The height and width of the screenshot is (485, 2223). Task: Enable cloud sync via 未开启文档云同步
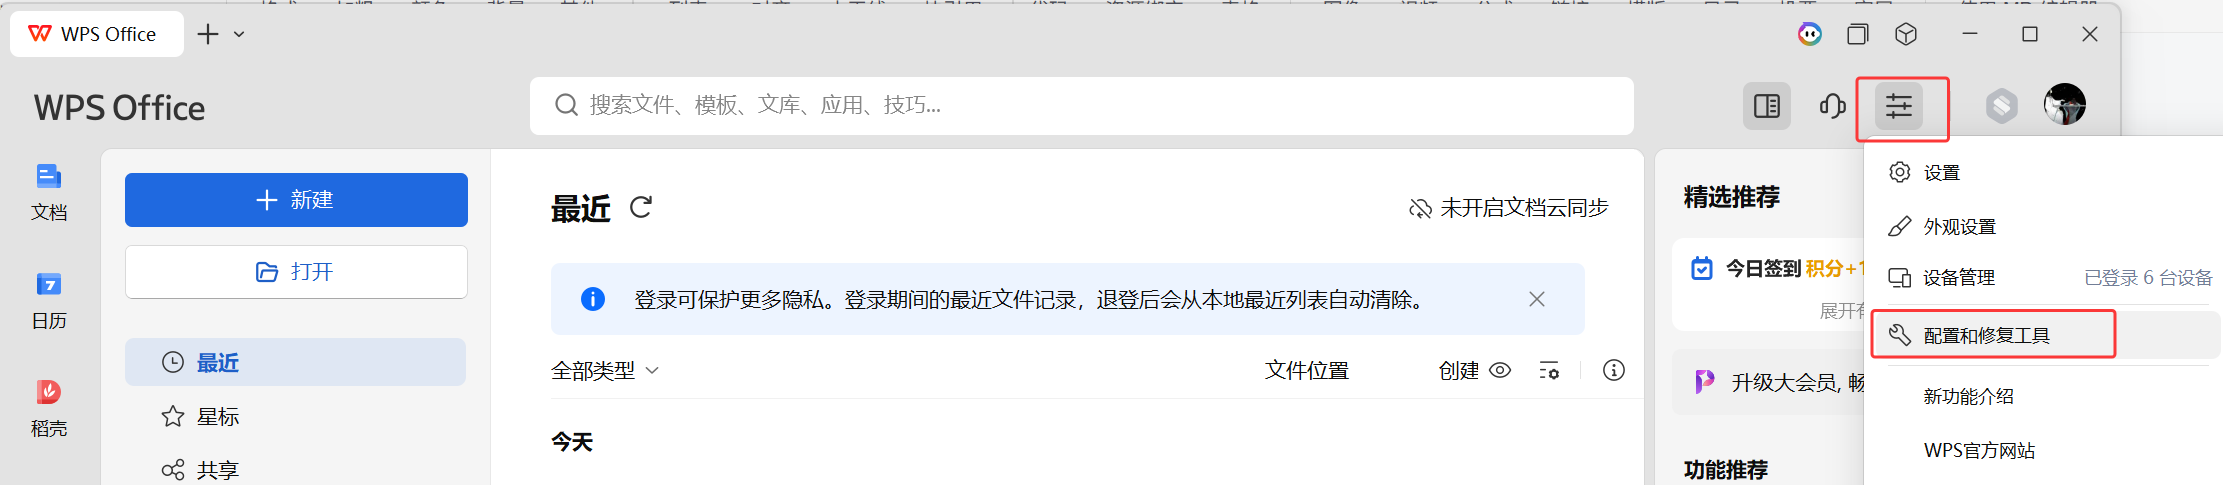1508,208
